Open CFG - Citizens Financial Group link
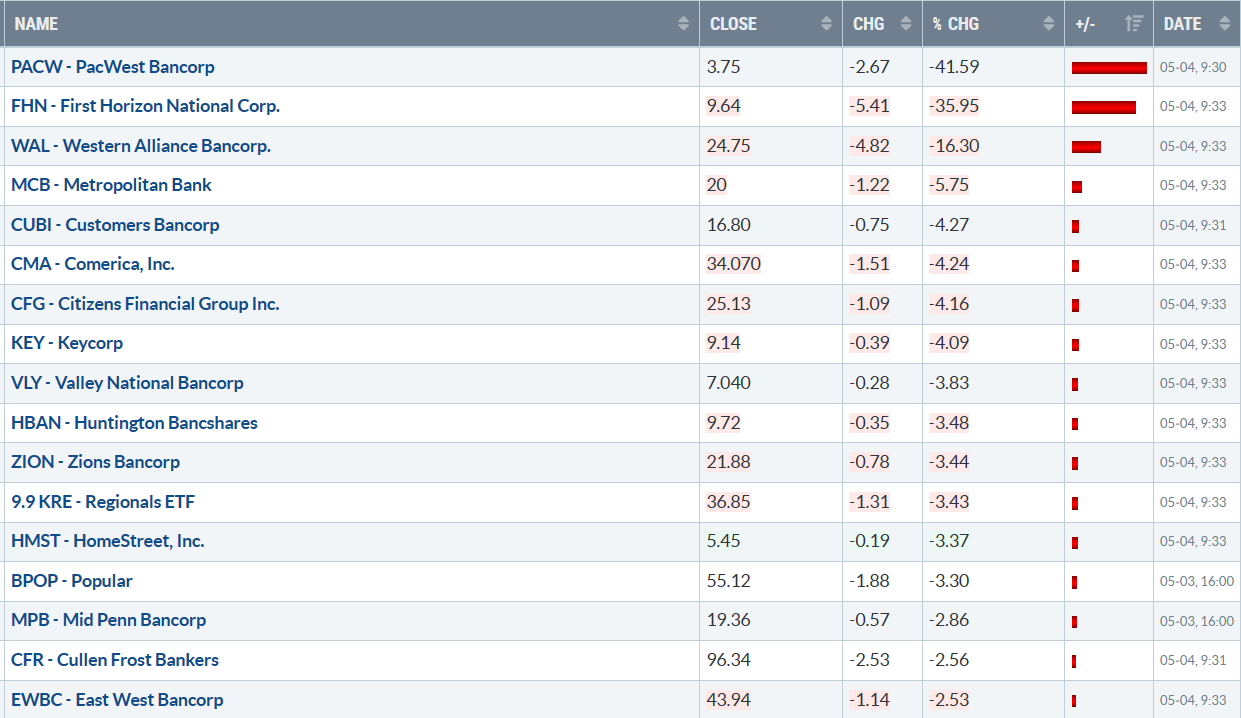1241x718 pixels. (x=145, y=304)
